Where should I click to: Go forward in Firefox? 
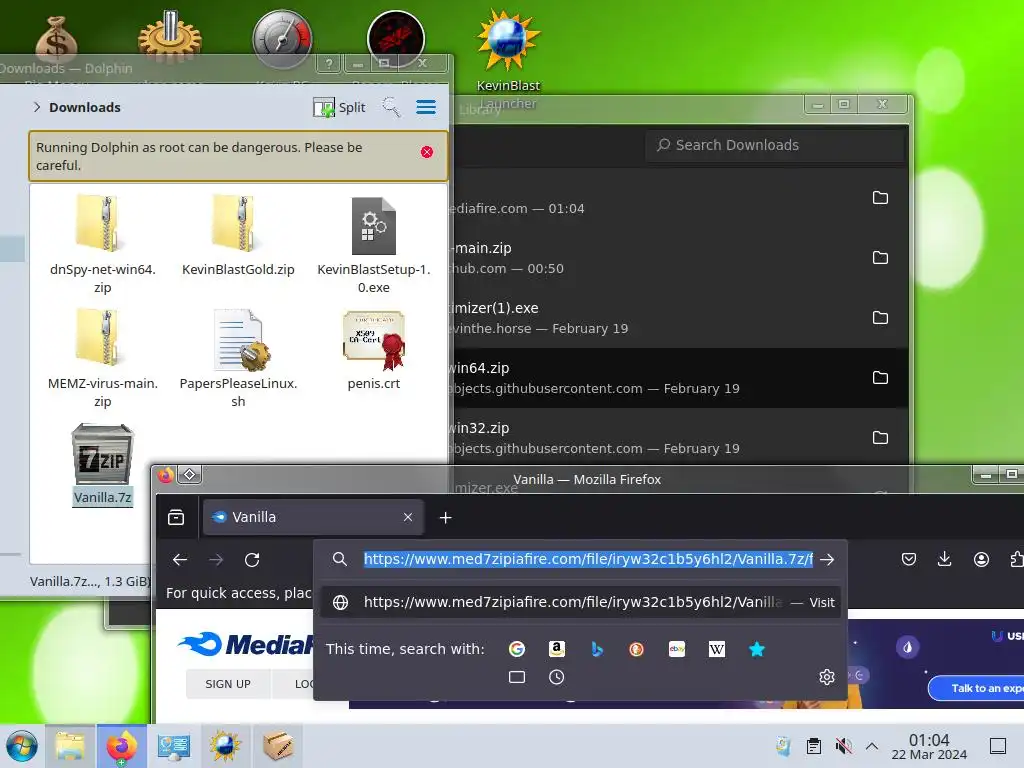tap(216, 560)
